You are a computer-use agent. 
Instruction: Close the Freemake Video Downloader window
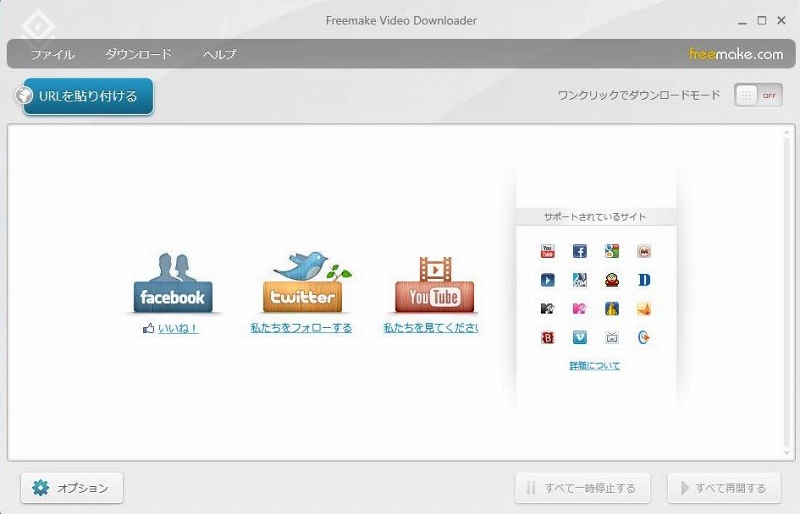pyautogui.click(x=781, y=20)
